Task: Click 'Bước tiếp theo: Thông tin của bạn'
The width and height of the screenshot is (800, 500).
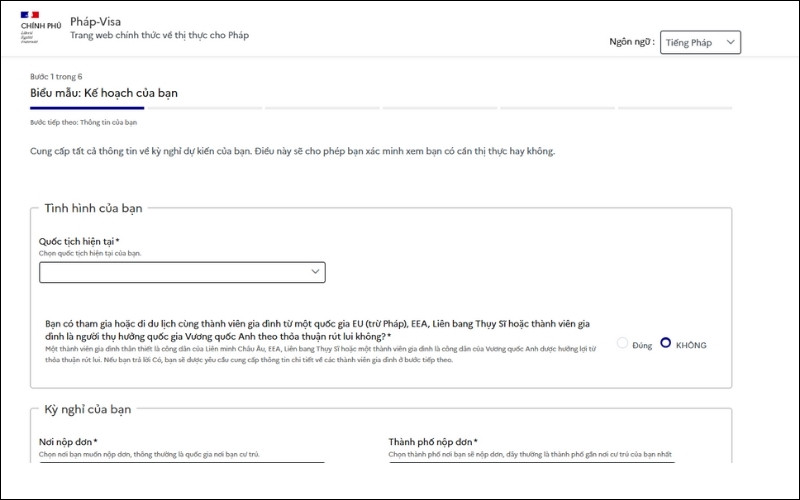Action: point(83,122)
